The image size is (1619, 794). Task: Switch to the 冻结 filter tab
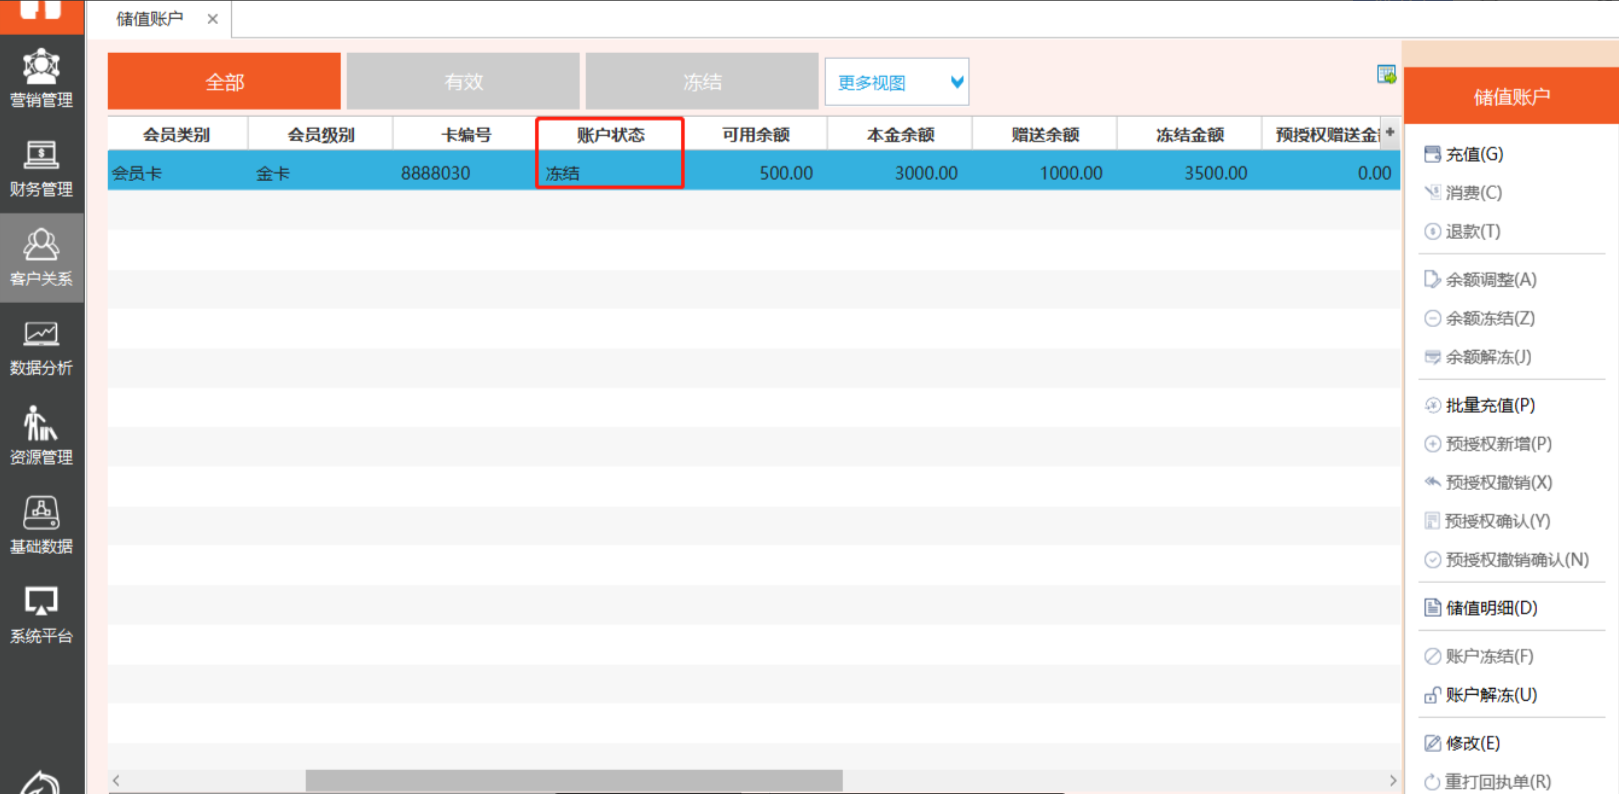click(702, 82)
